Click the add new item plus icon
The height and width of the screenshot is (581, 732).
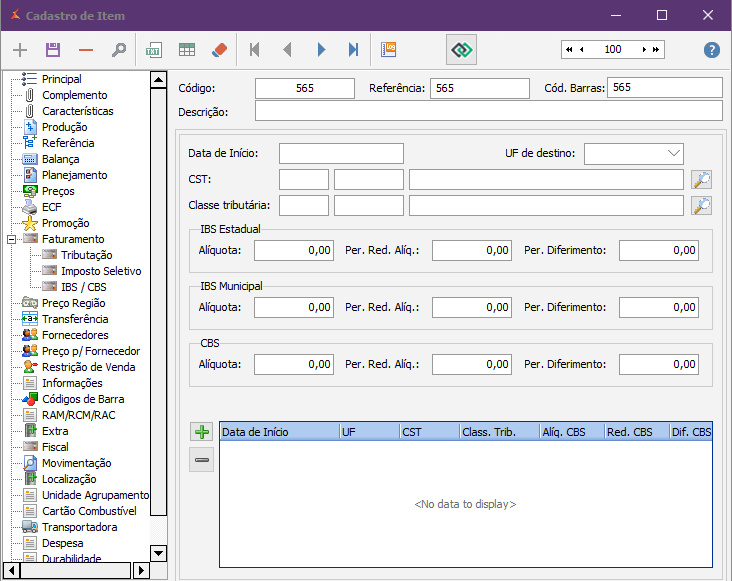(20, 50)
